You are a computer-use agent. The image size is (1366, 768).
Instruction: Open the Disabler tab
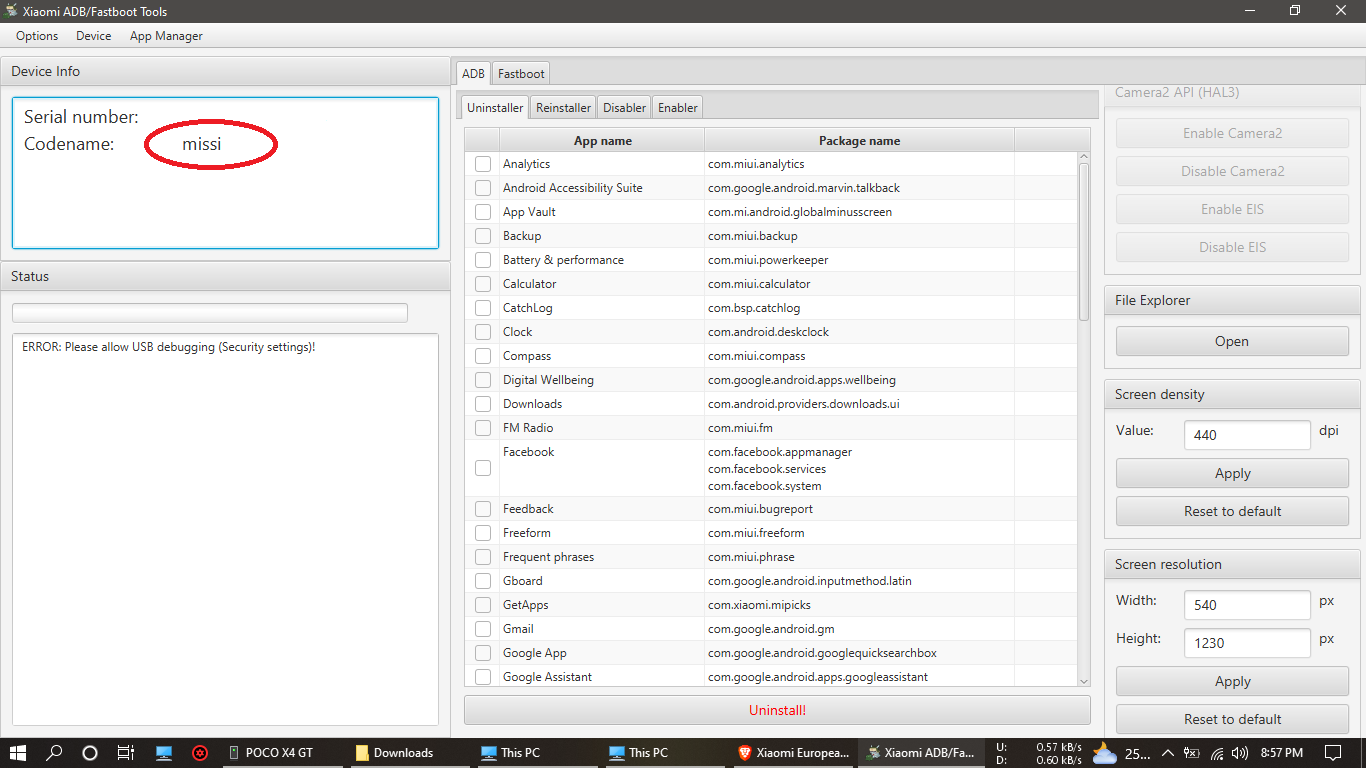(624, 108)
